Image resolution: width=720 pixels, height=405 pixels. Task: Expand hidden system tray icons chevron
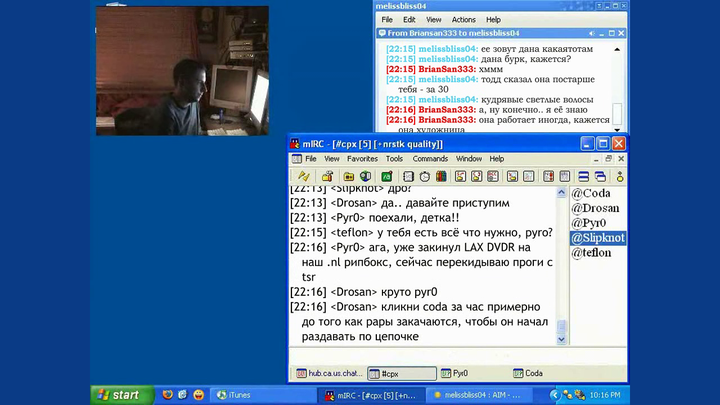(555, 395)
